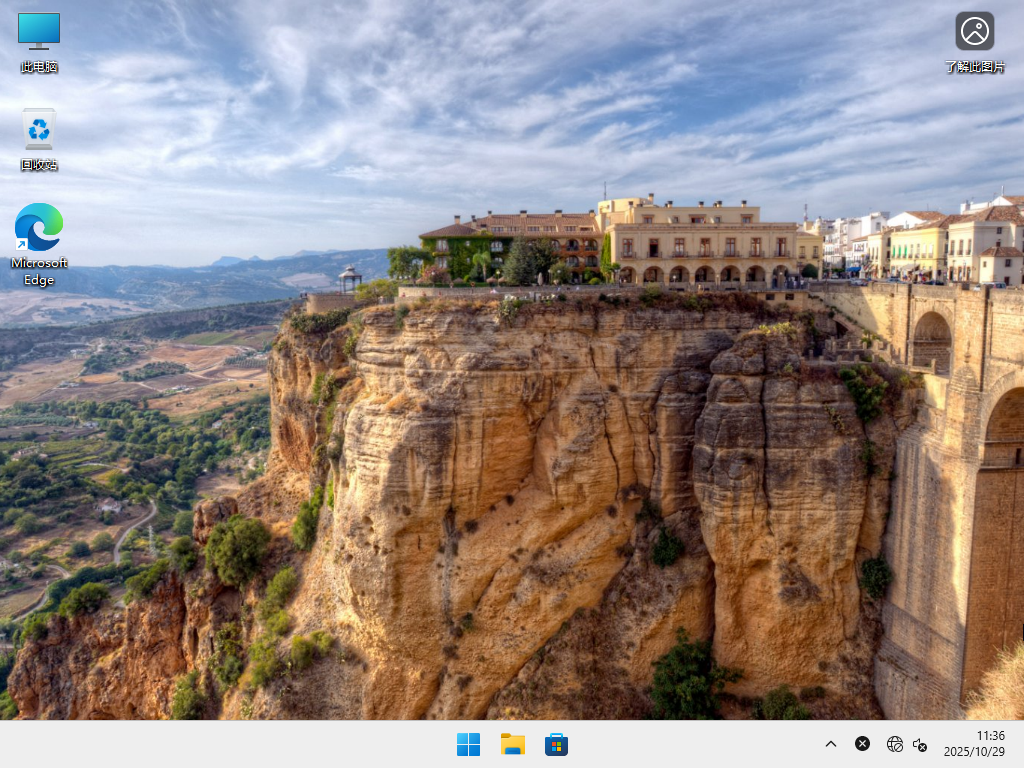Click the black circular X tray icon
Viewport: 1024px width, 768px height.
point(862,744)
